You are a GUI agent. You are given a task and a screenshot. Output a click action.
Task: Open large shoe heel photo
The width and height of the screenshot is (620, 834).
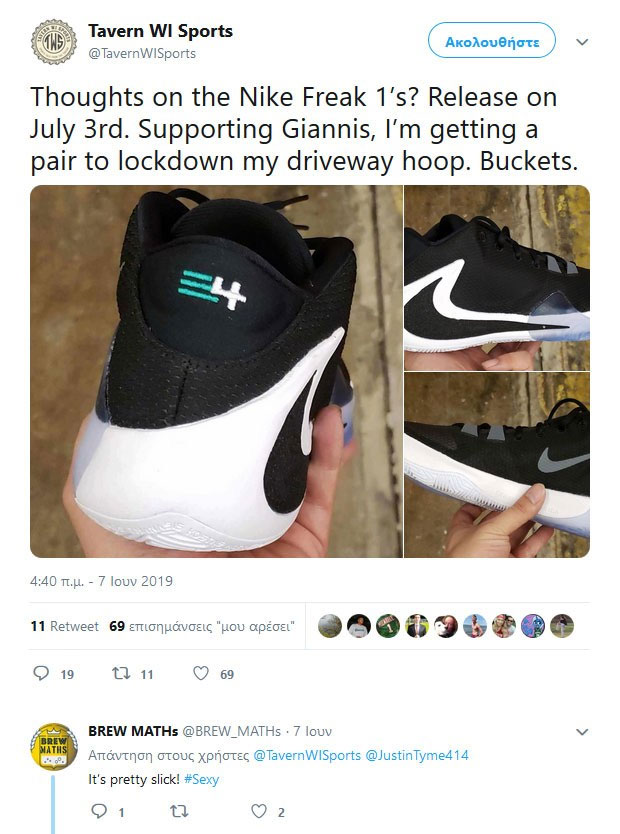(216, 371)
